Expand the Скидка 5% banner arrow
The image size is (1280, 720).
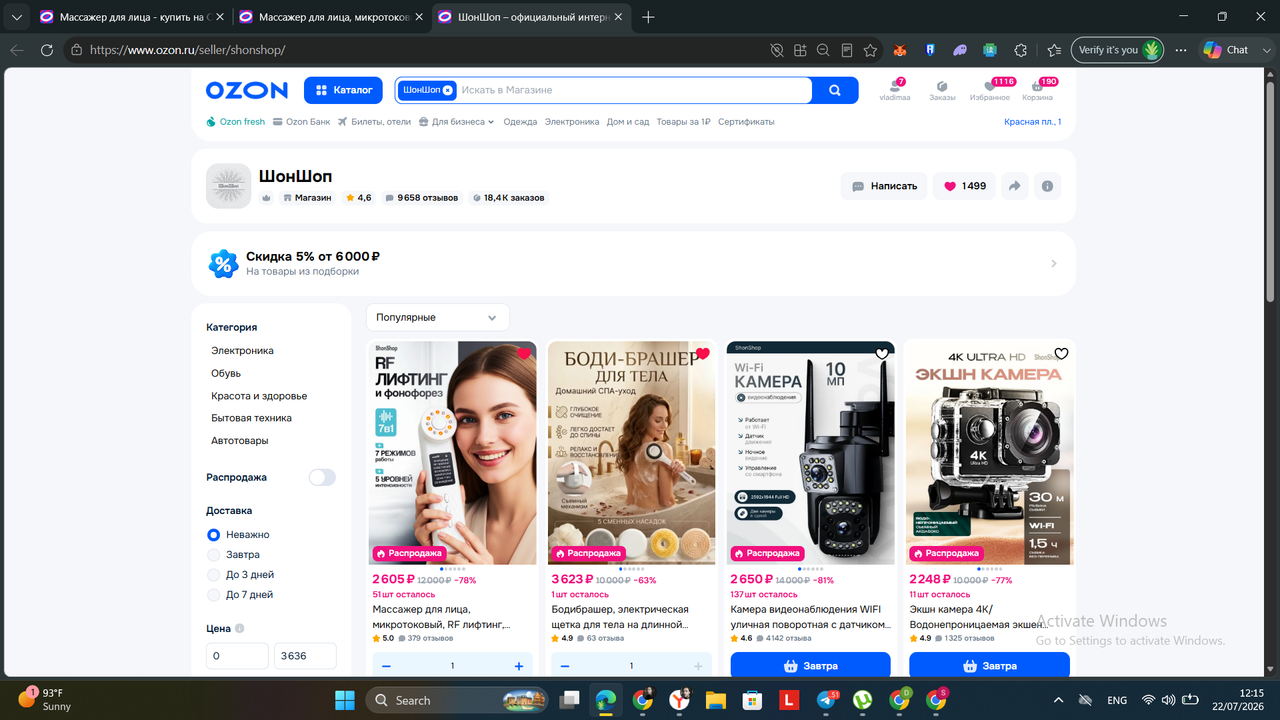point(1054,264)
